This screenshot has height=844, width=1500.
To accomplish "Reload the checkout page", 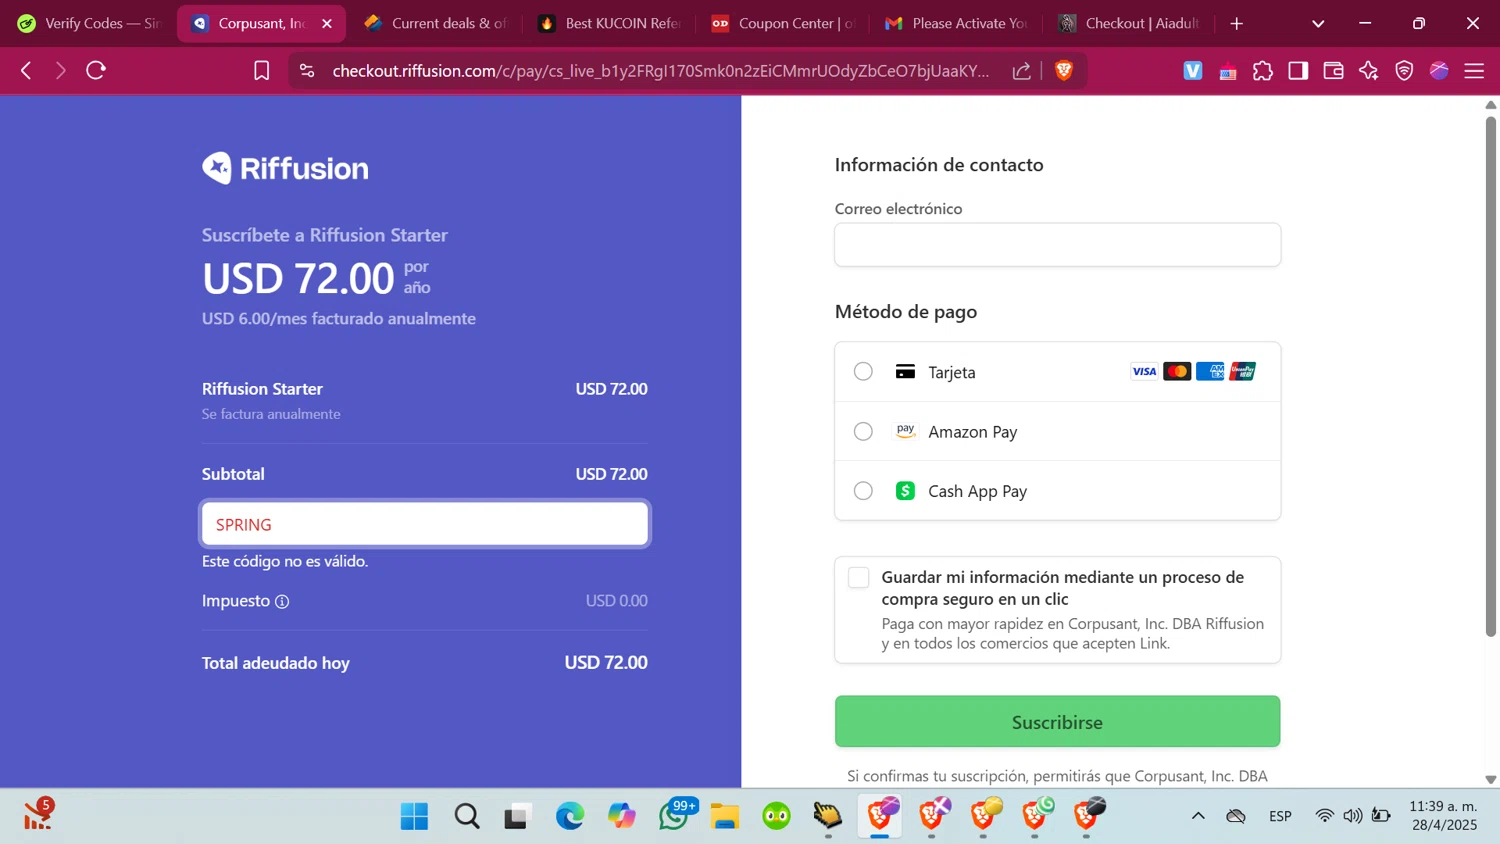I will (96, 70).
